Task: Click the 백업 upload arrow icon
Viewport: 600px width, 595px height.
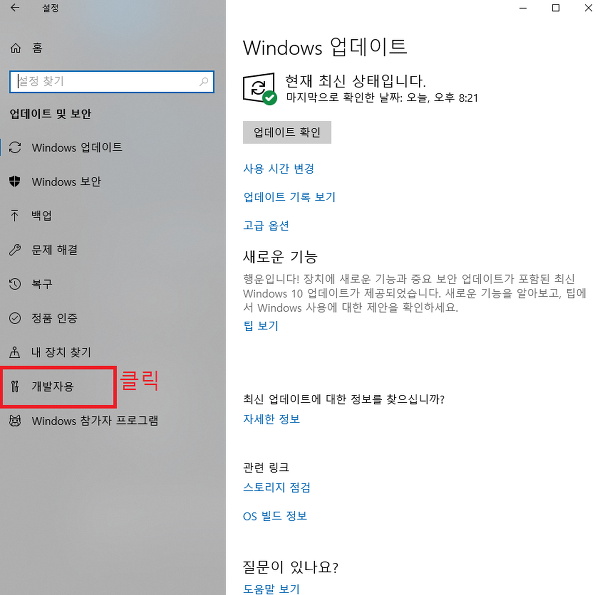Action: 15,215
